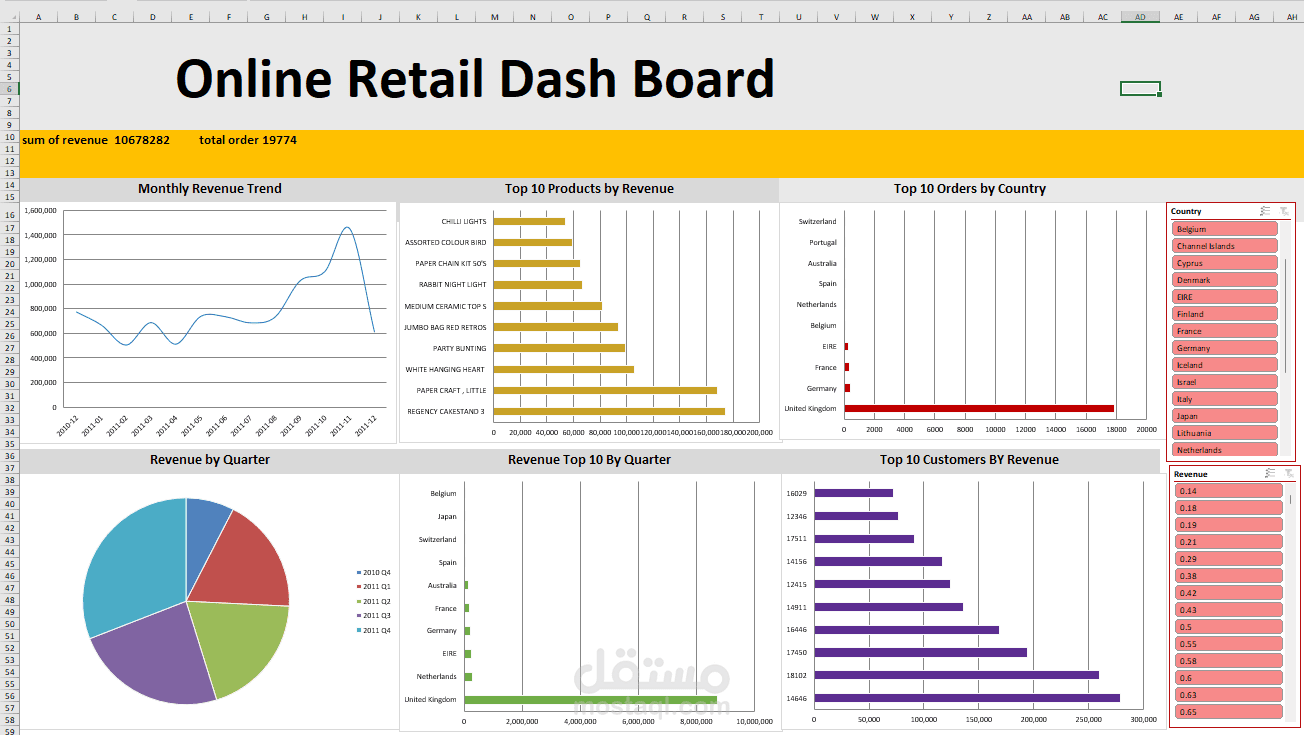Click the 2011 Q1 pie legend entry

(x=374, y=587)
